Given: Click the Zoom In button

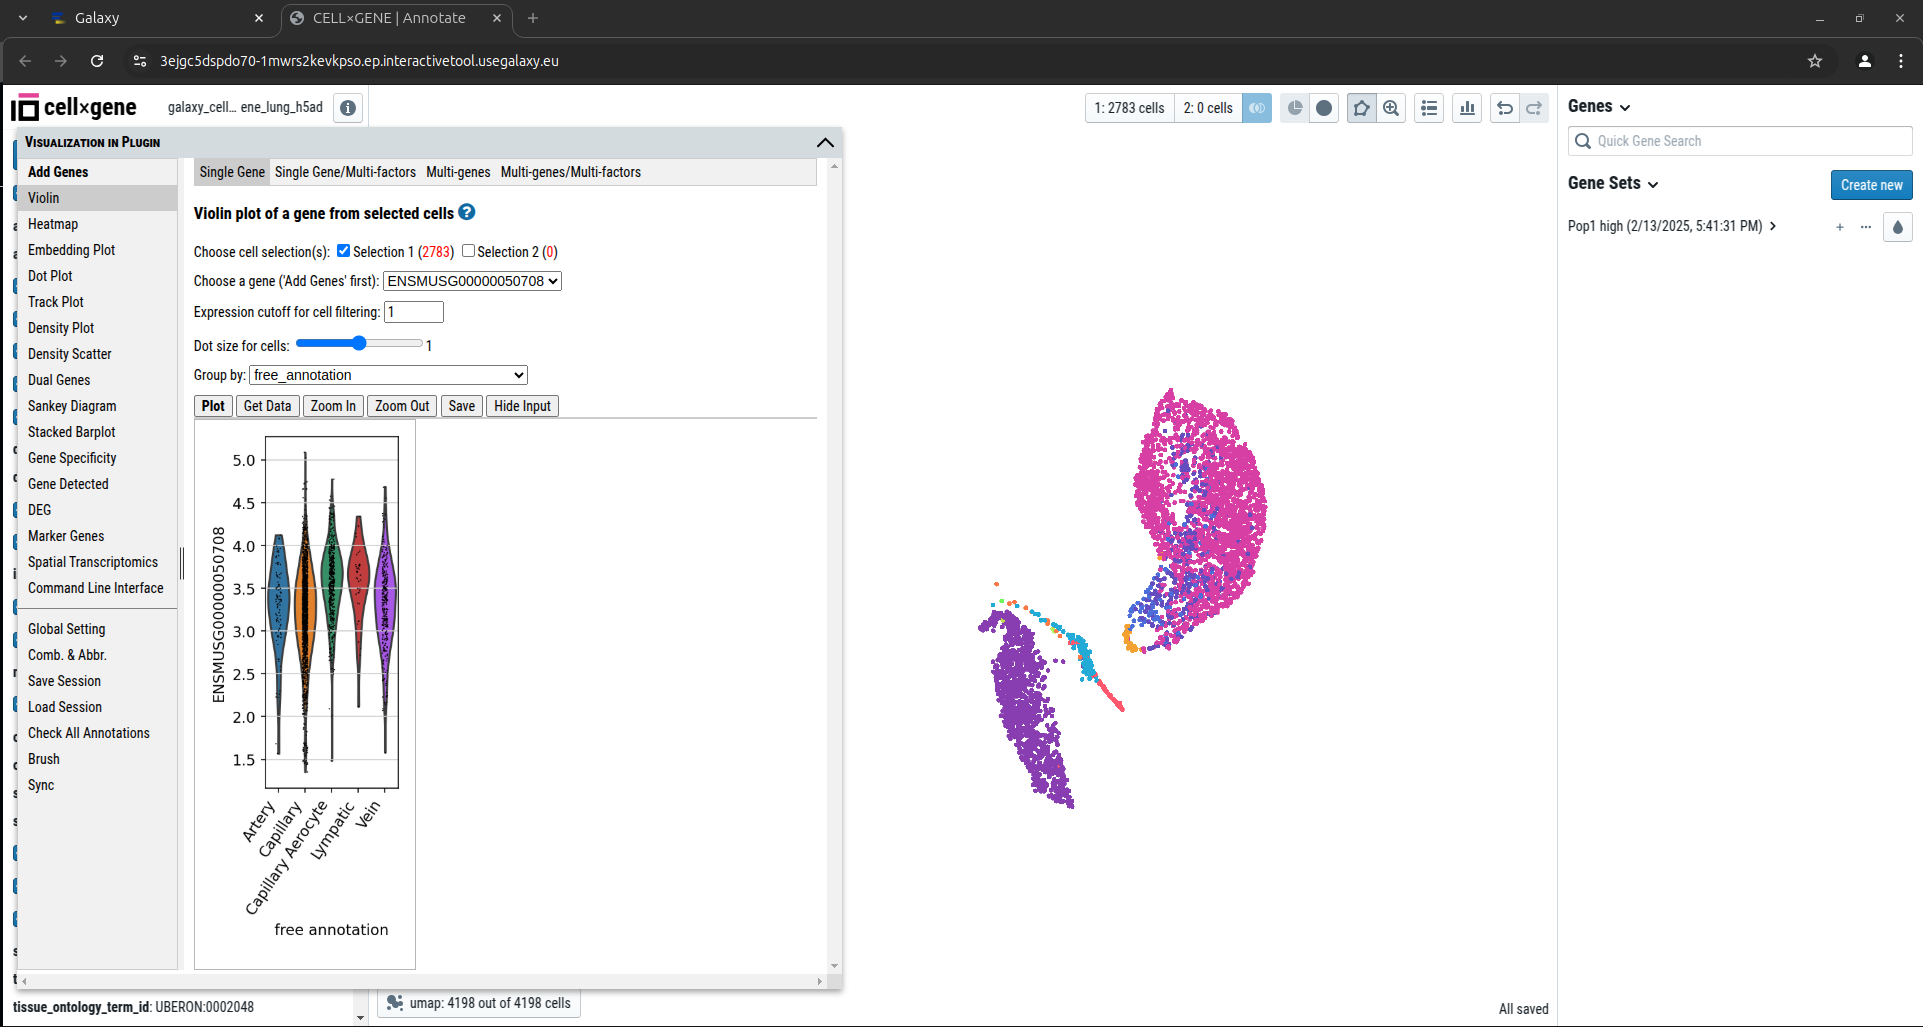Looking at the screenshot, I should [x=333, y=406].
